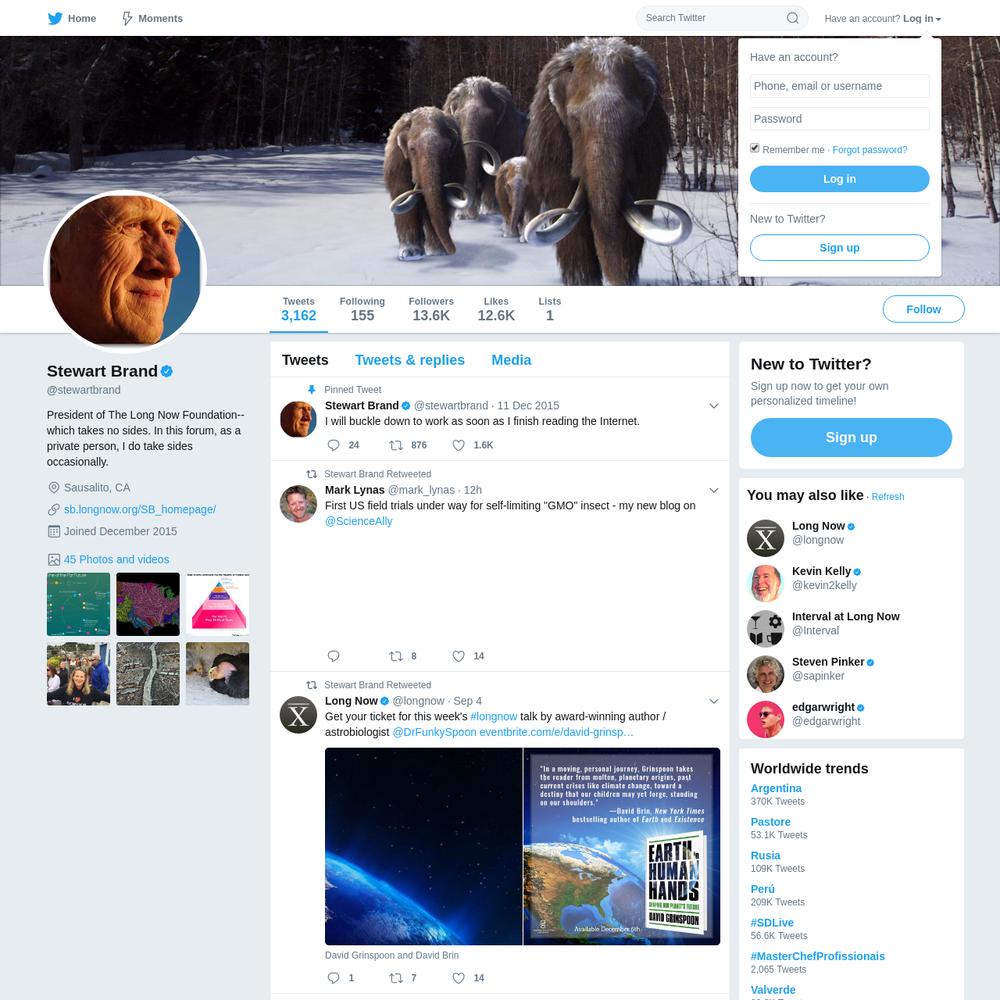
Task: Retweet the Mark Lynas tweet
Action: (396, 656)
